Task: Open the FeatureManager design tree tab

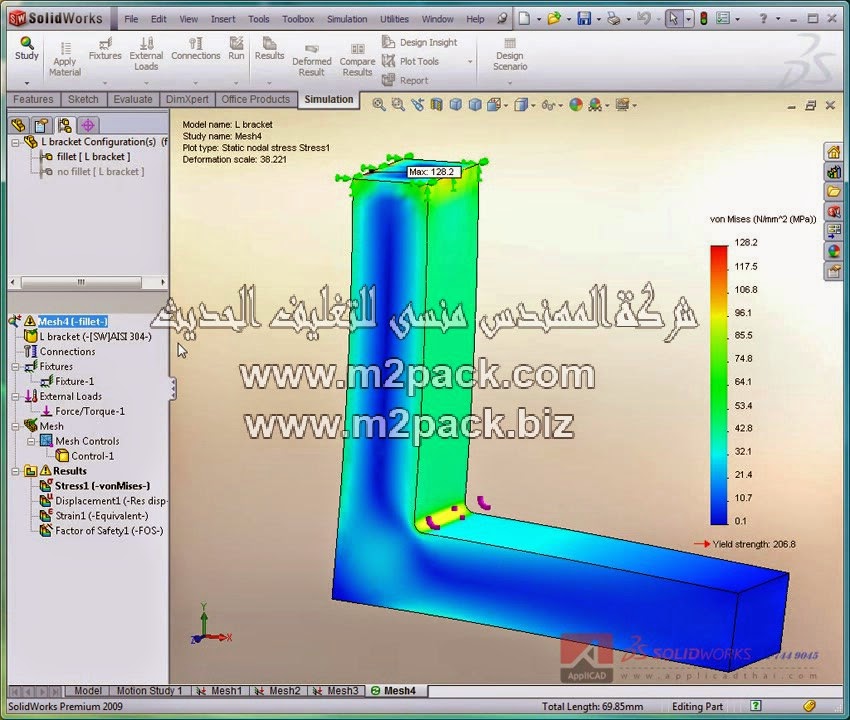Action: click(18, 126)
